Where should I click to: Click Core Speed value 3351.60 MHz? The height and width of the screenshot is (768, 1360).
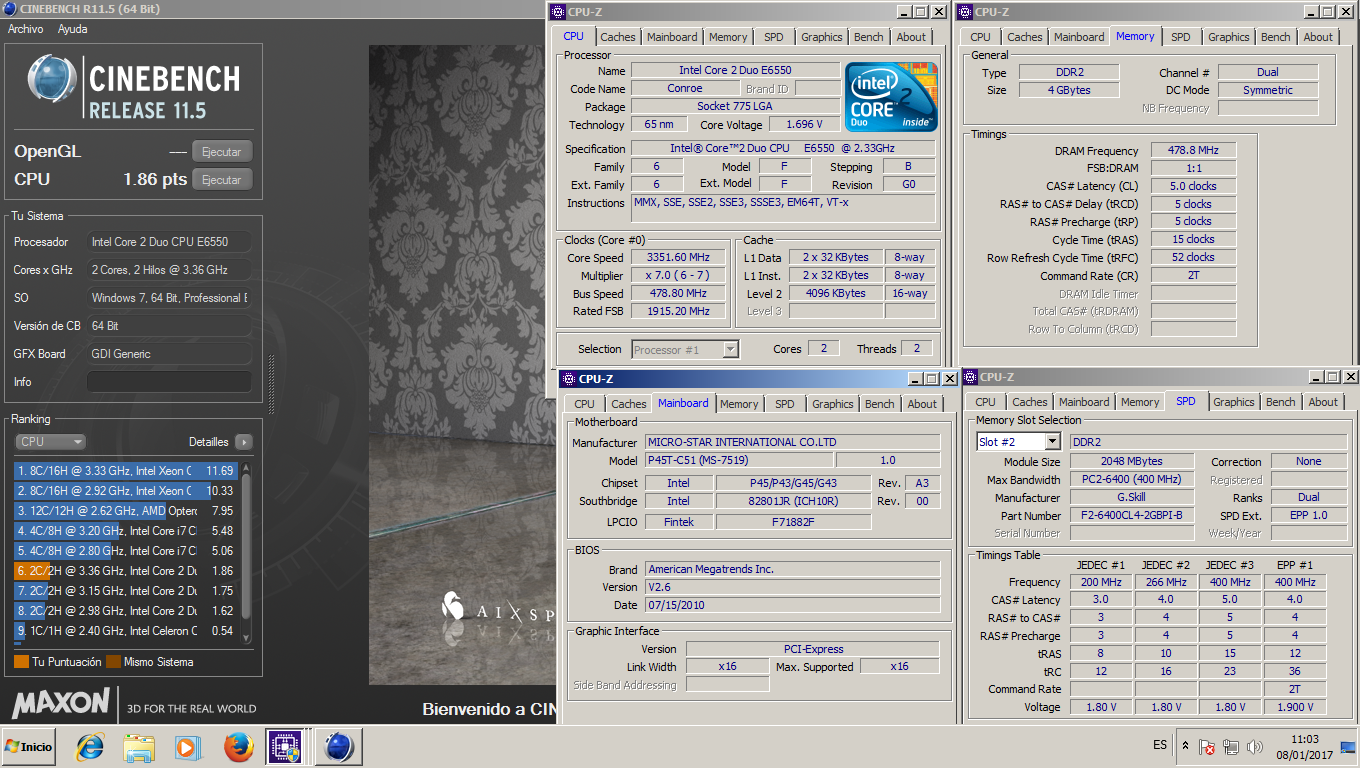pyautogui.click(x=679, y=258)
